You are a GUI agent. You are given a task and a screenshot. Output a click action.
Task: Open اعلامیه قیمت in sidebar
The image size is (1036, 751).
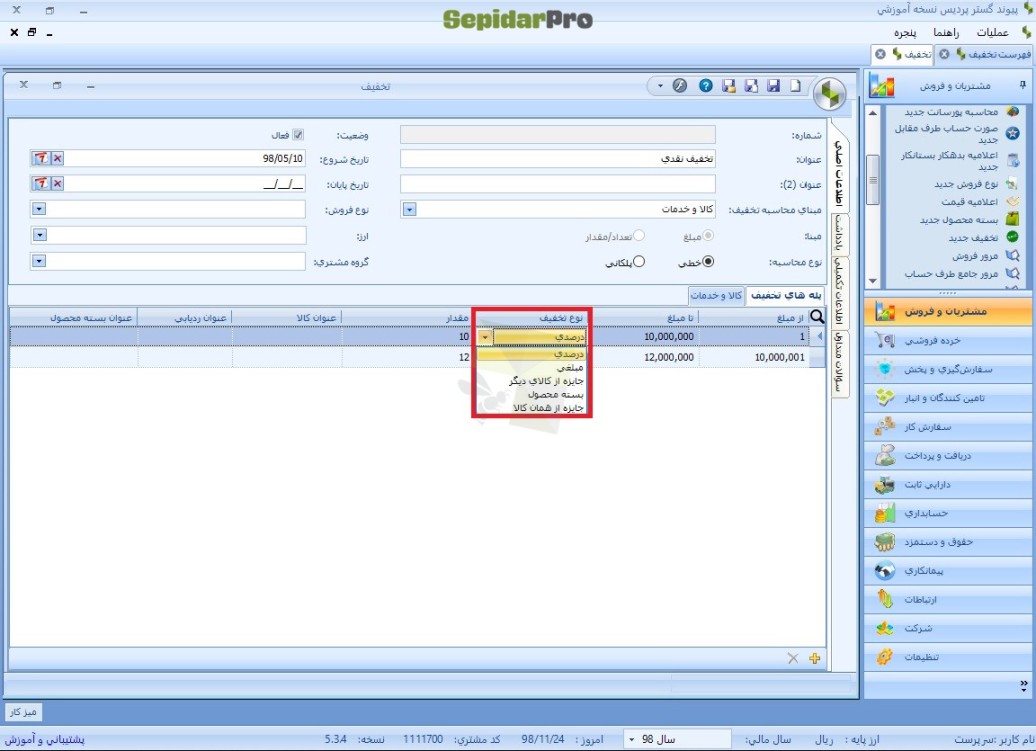click(969, 202)
